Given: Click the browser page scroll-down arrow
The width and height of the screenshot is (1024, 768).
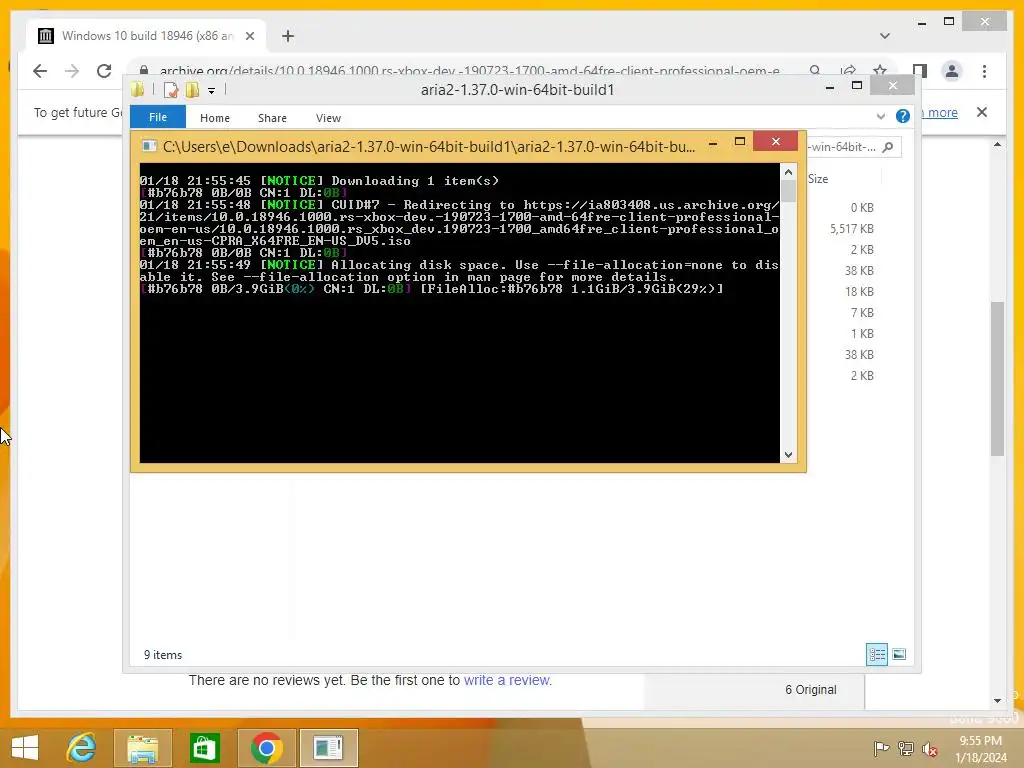Looking at the screenshot, I should click(x=997, y=701).
